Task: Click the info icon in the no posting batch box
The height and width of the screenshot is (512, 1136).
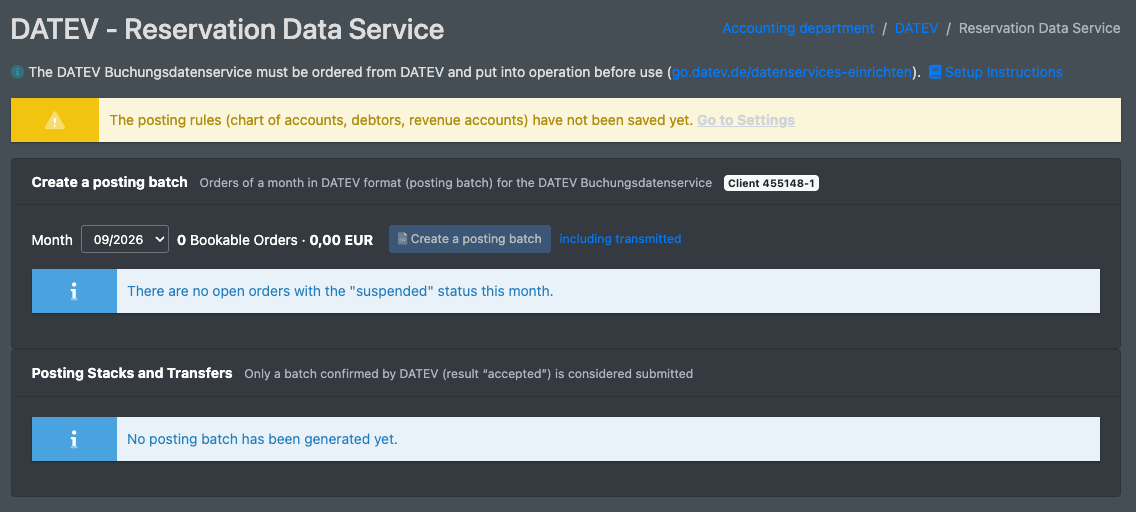Action: pyautogui.click(x=74, y=439)
